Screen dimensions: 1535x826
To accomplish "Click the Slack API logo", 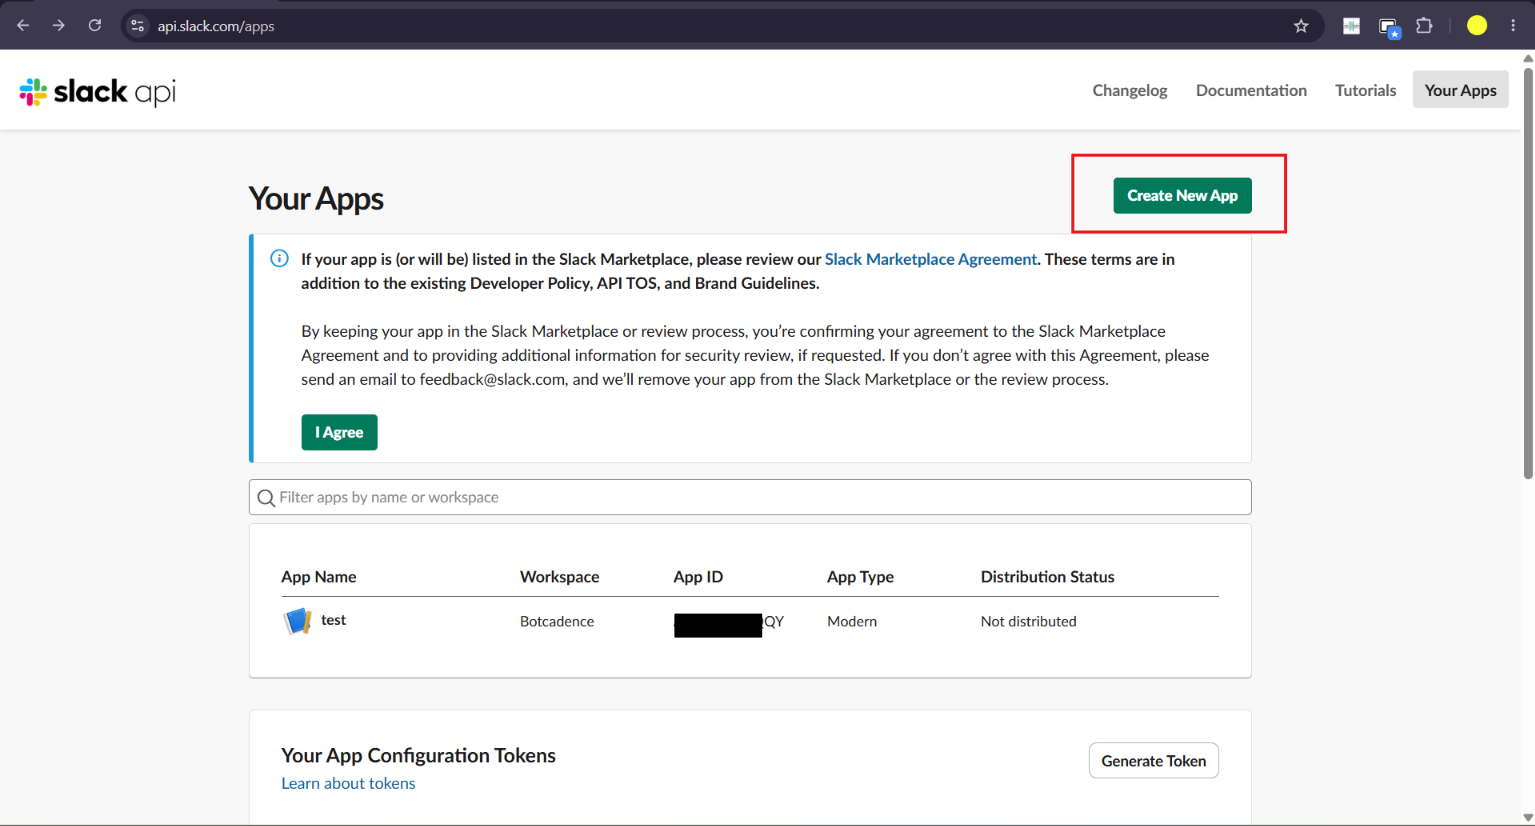I will pyautogui.click(x=98, y=92).
